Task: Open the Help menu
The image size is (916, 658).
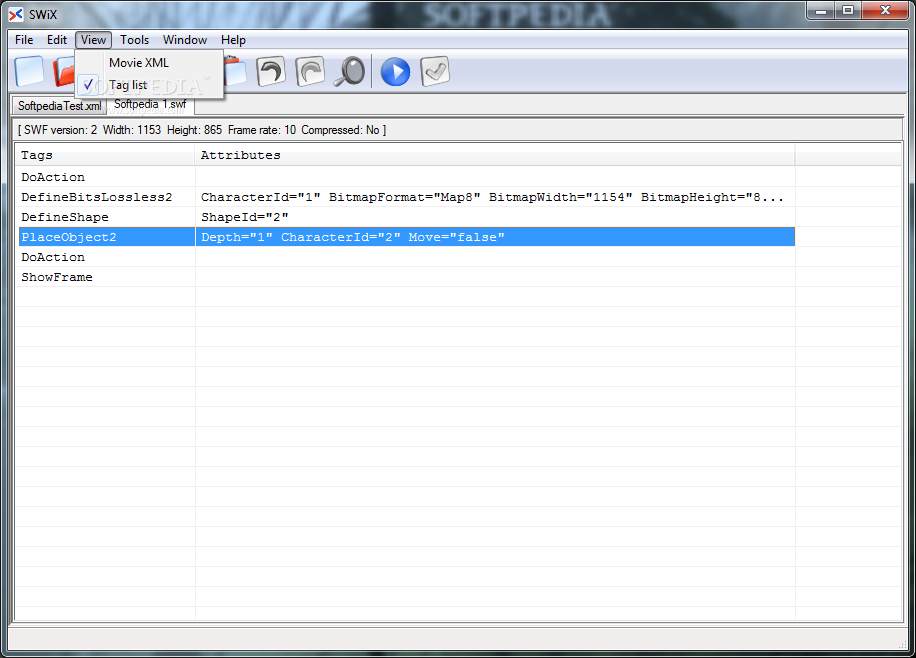Action: (233, 40)
